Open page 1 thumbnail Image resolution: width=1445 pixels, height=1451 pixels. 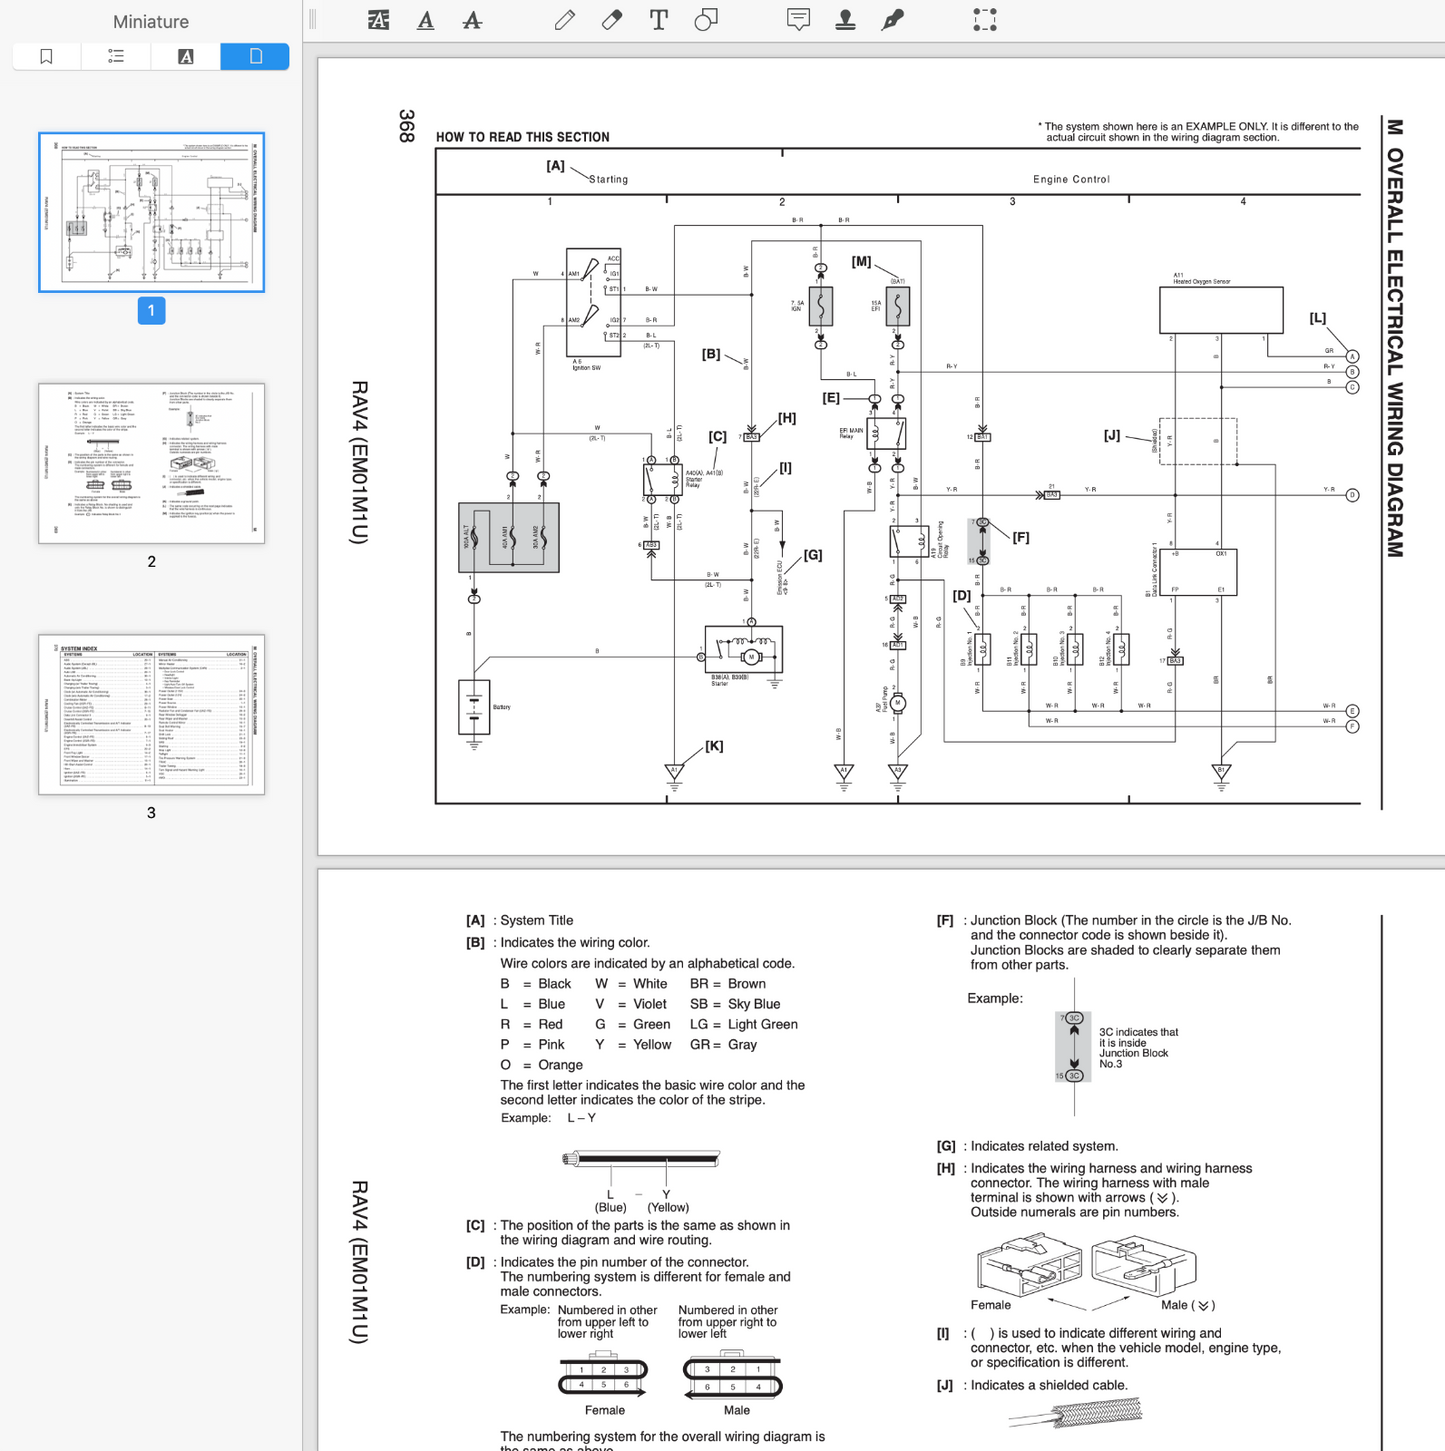(x=152, y=212)
